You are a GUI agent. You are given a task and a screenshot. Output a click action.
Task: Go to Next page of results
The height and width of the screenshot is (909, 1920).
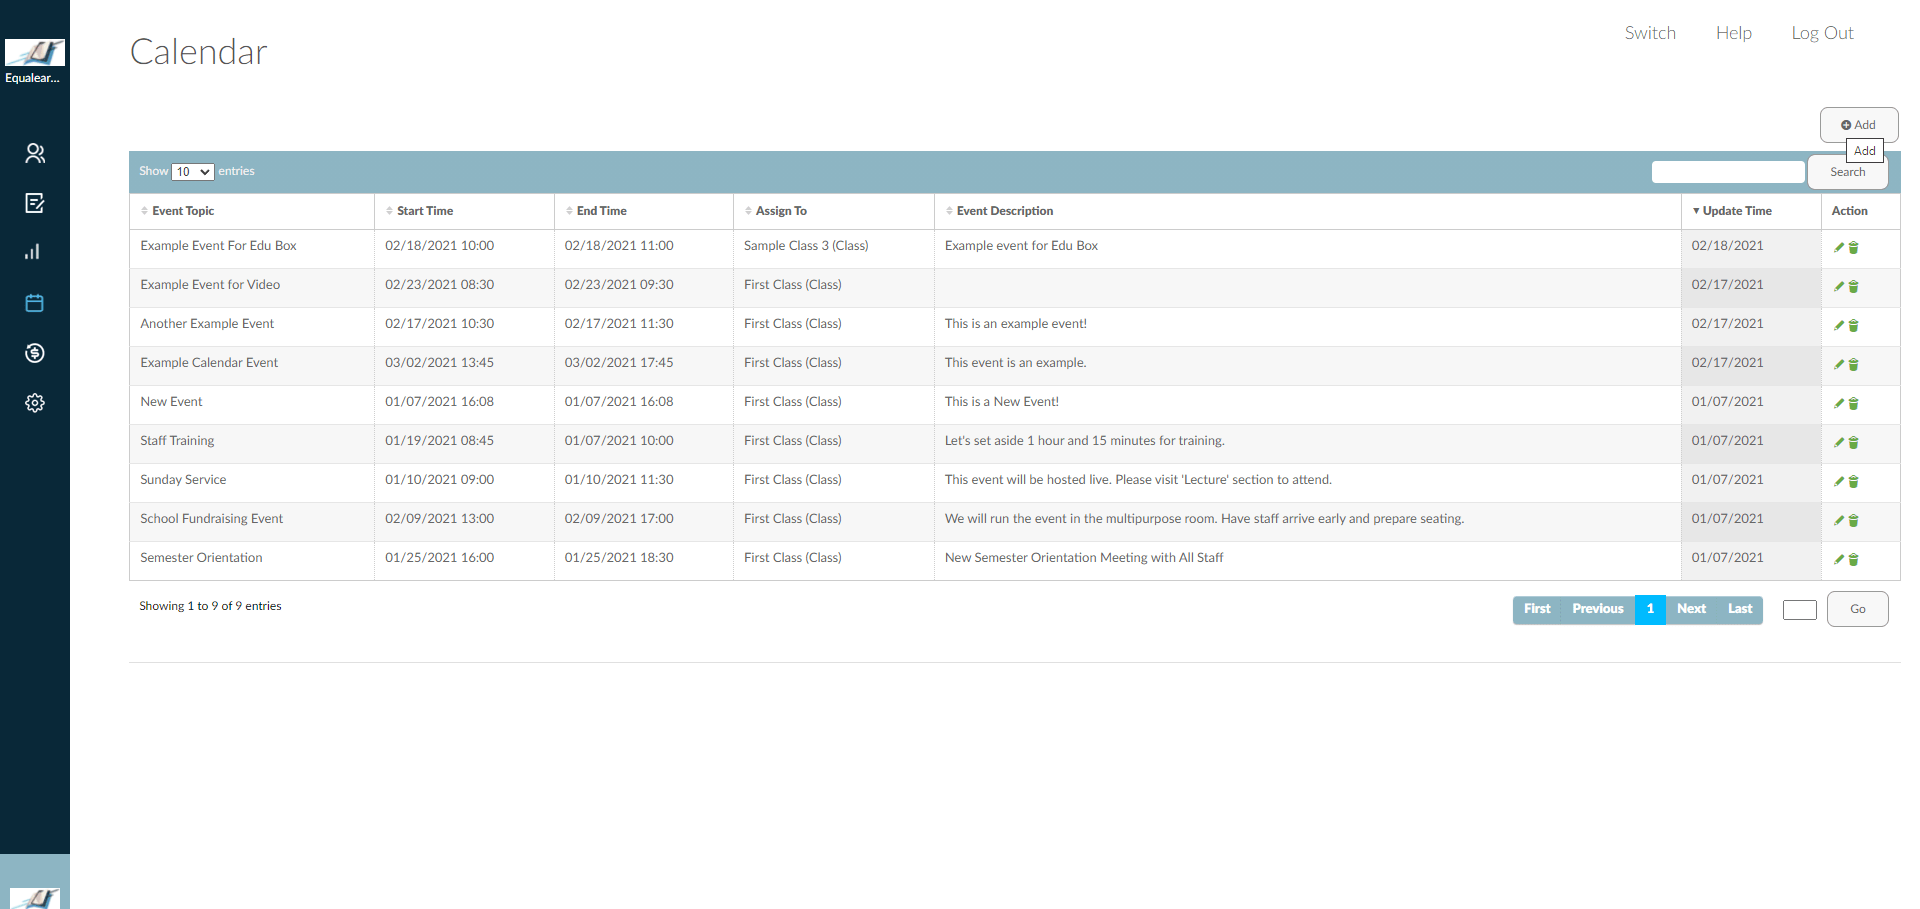click(x=1691, y=609)
